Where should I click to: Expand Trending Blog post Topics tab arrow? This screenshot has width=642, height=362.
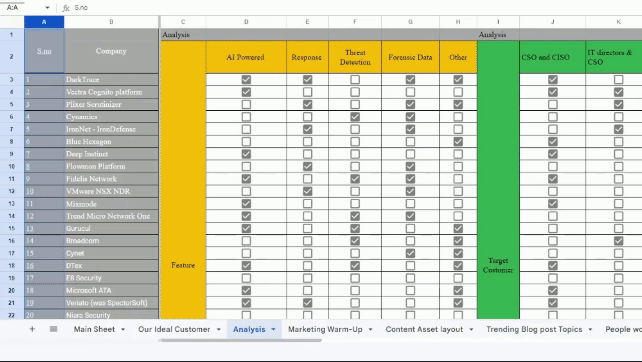pos(590,329)
